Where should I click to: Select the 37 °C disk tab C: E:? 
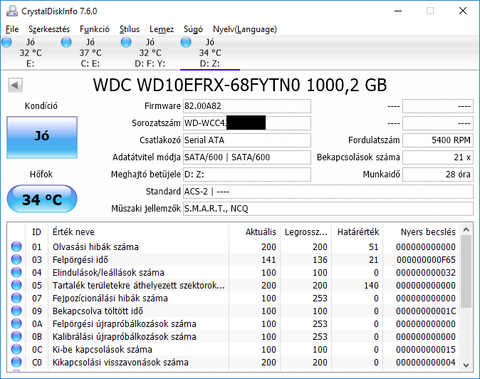[90, 53]
